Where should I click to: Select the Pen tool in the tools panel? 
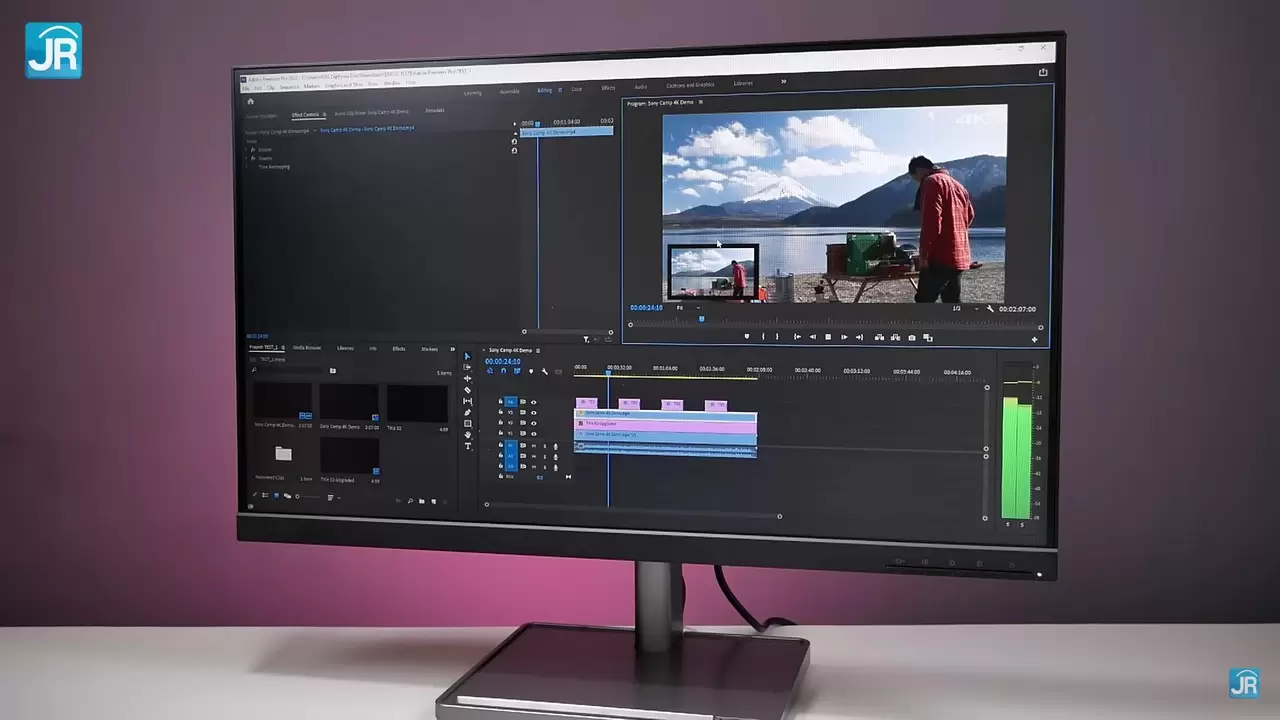pos(467,412)
